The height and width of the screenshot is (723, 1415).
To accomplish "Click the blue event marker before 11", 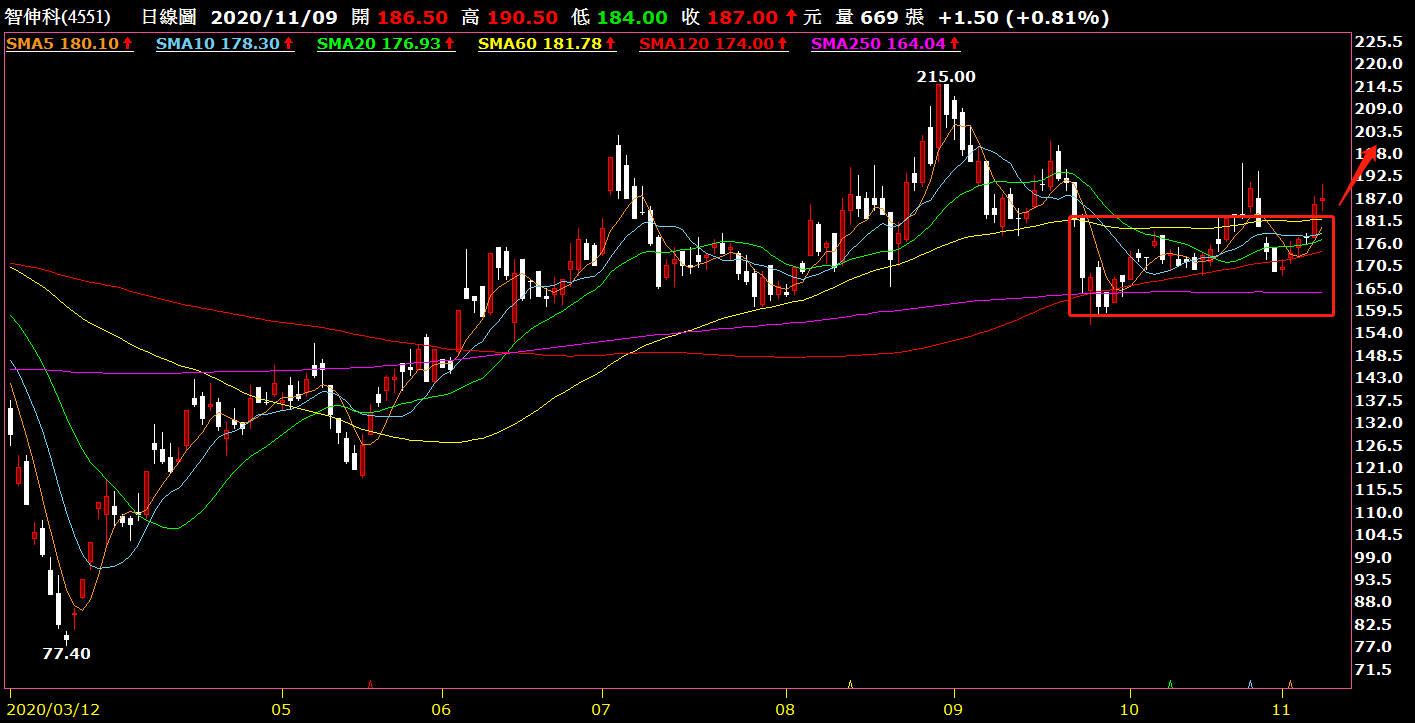I will (1250, 684).
